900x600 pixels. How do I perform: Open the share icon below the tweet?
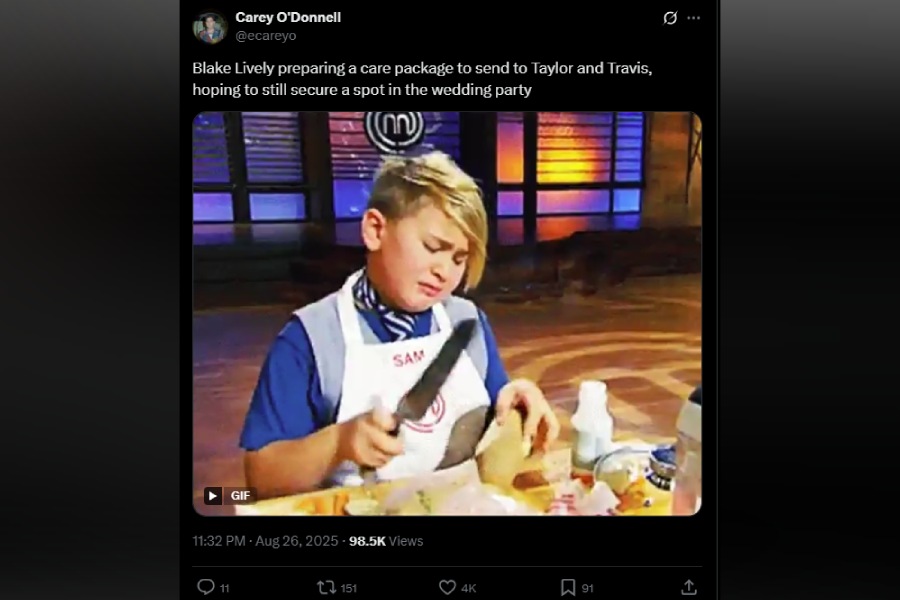pos(688,587)
